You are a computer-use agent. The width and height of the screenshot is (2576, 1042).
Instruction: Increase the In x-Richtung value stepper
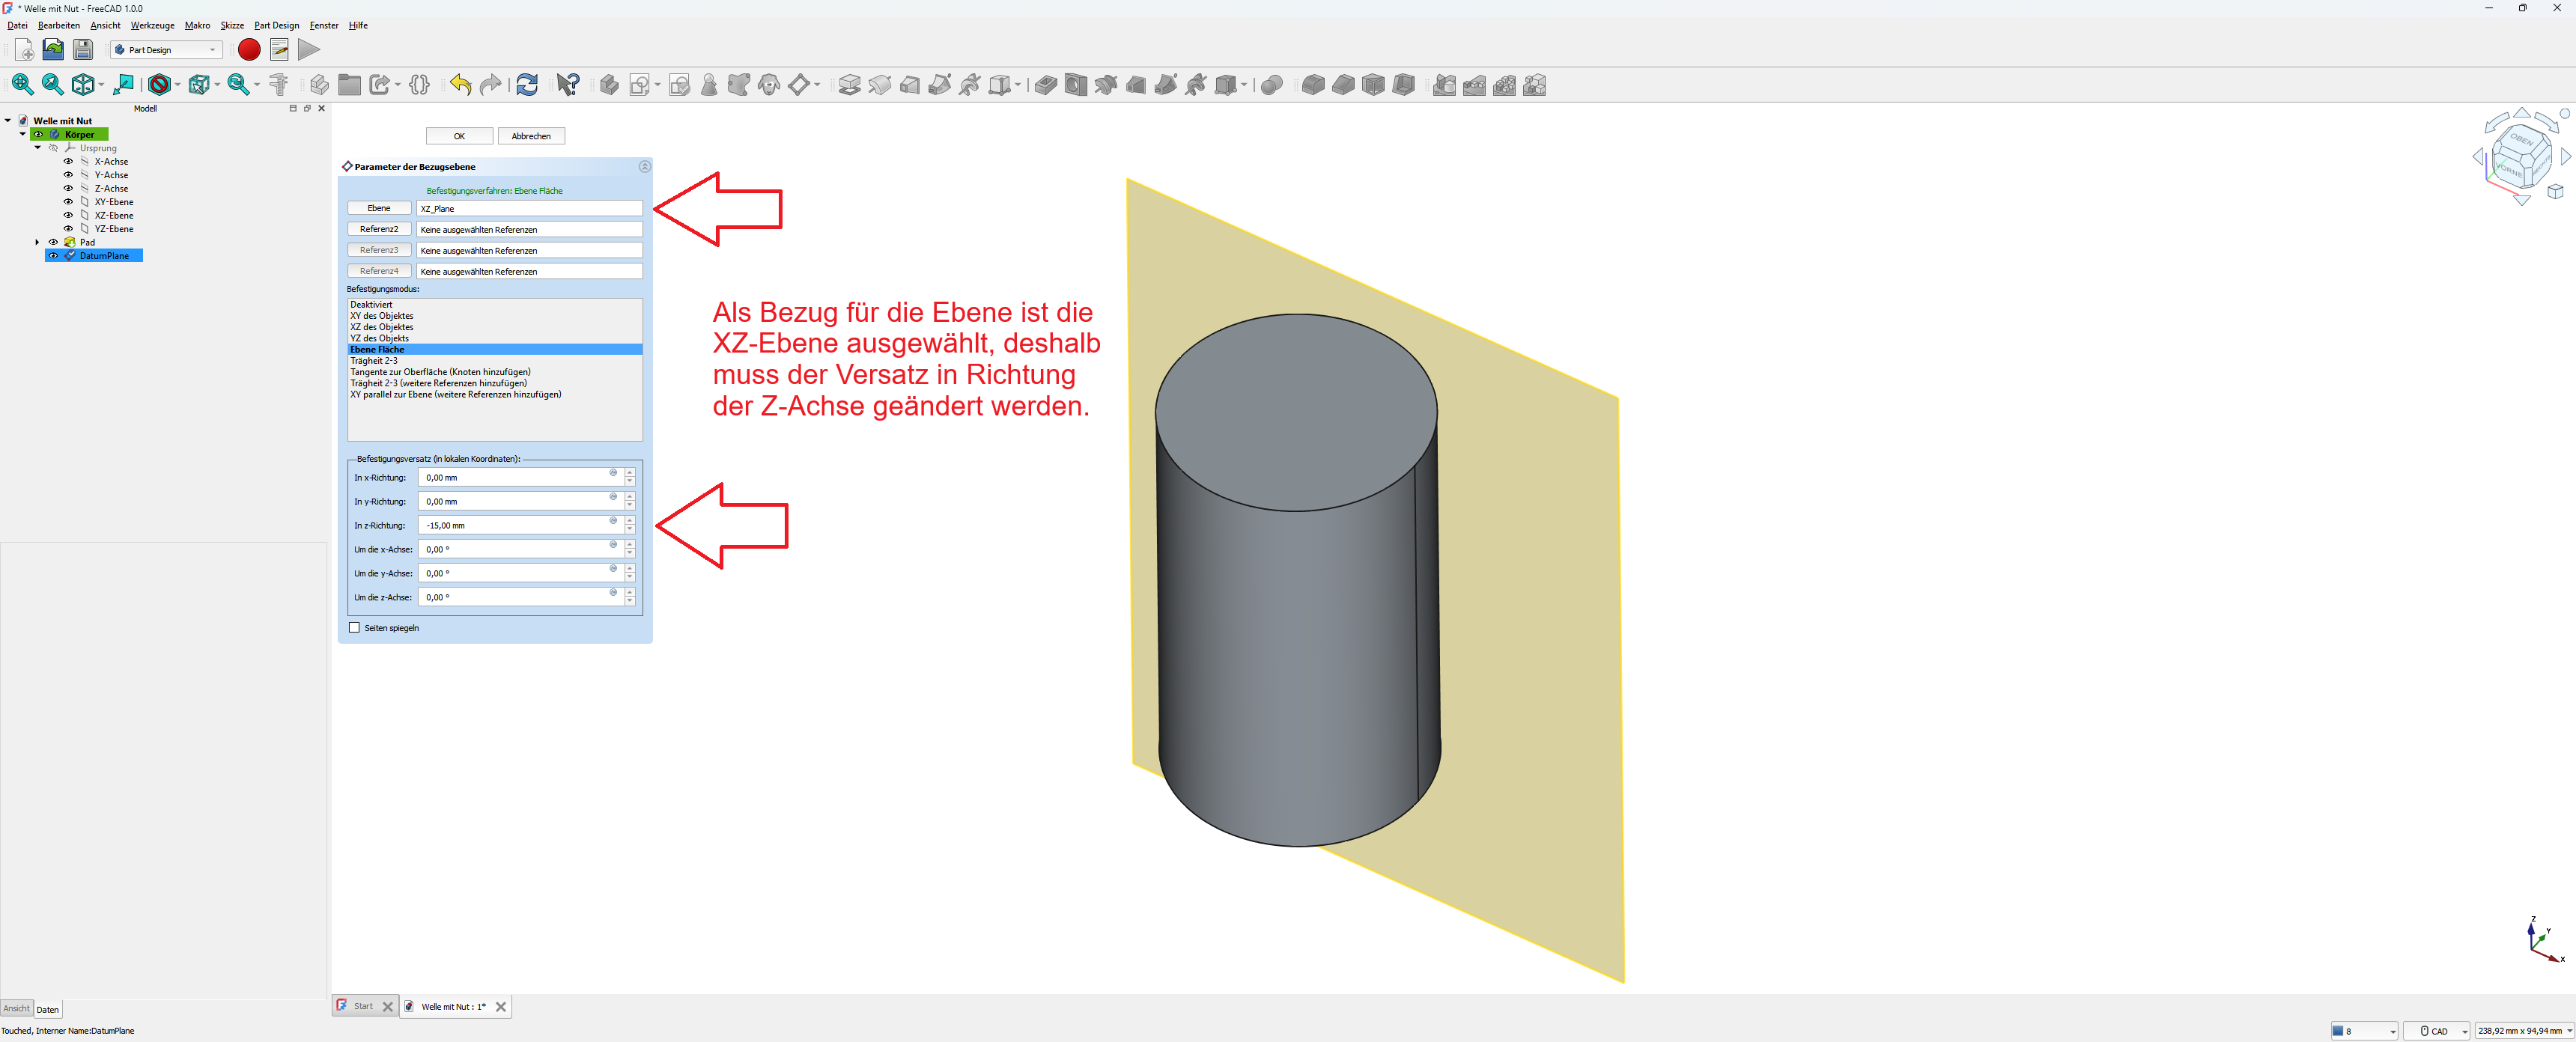point(630,473)
